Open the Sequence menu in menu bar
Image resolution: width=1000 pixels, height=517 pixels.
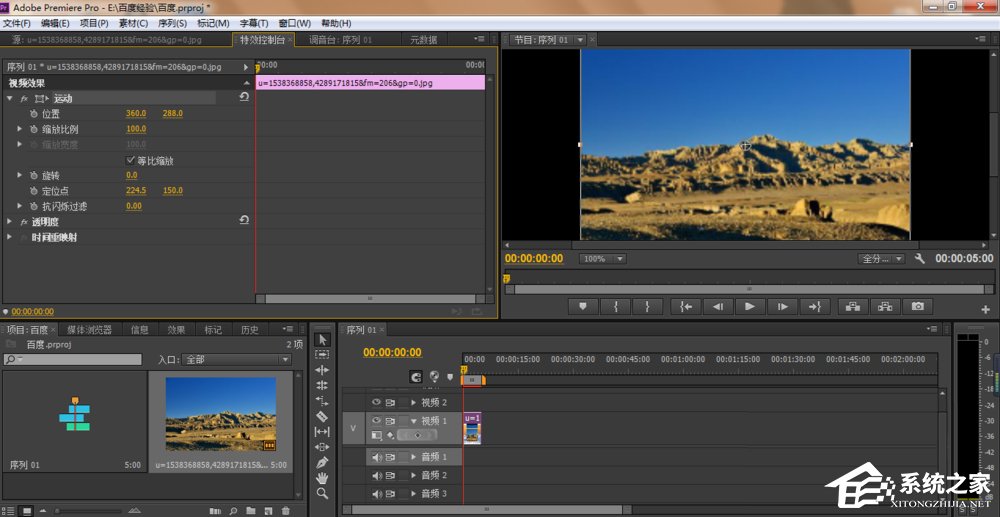tap(174, 23)
